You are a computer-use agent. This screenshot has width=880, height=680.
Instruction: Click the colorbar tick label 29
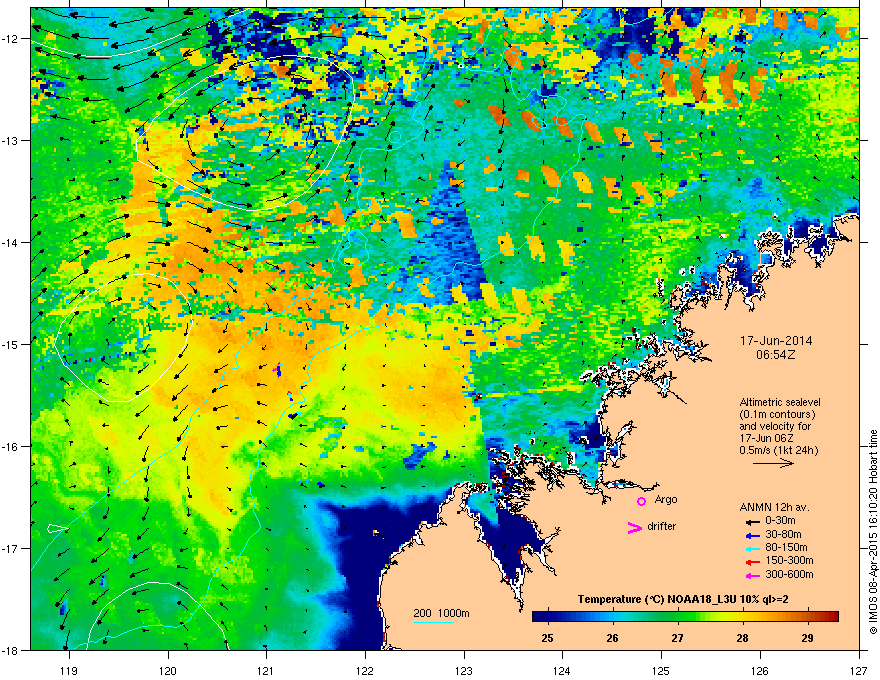point(808,638)
